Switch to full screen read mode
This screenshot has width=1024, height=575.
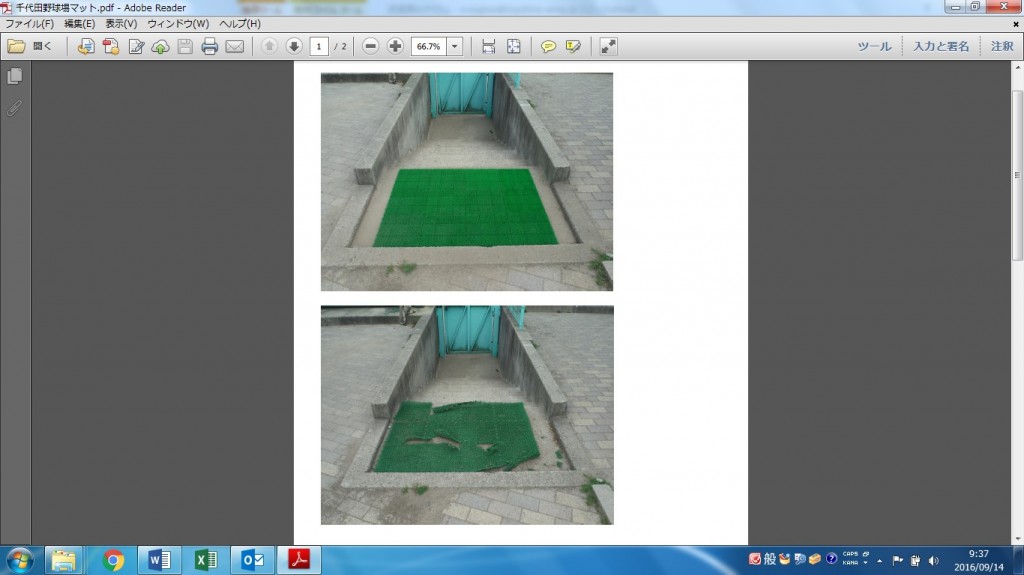(x=608, y=46)
